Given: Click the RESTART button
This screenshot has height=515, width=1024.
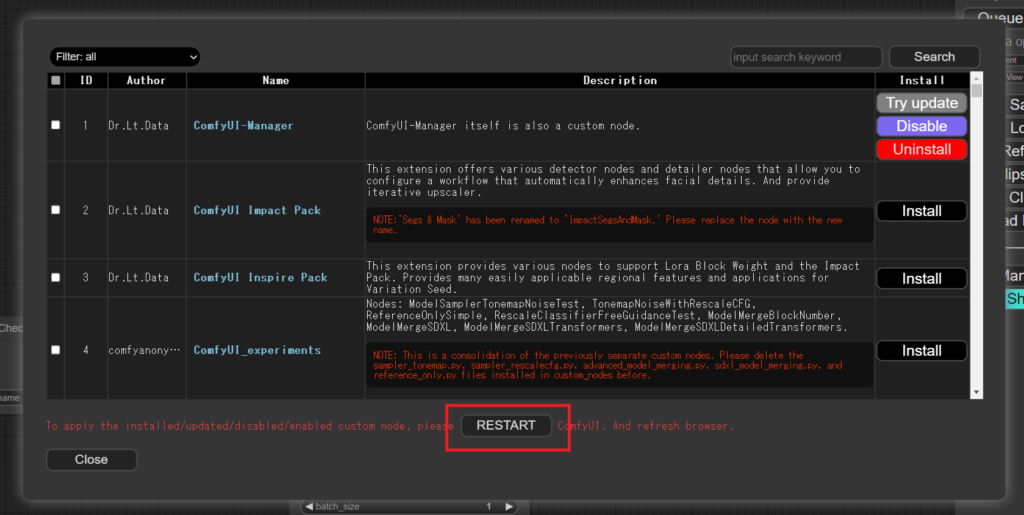Looking at the screenshot, I should tap(506, 425).
